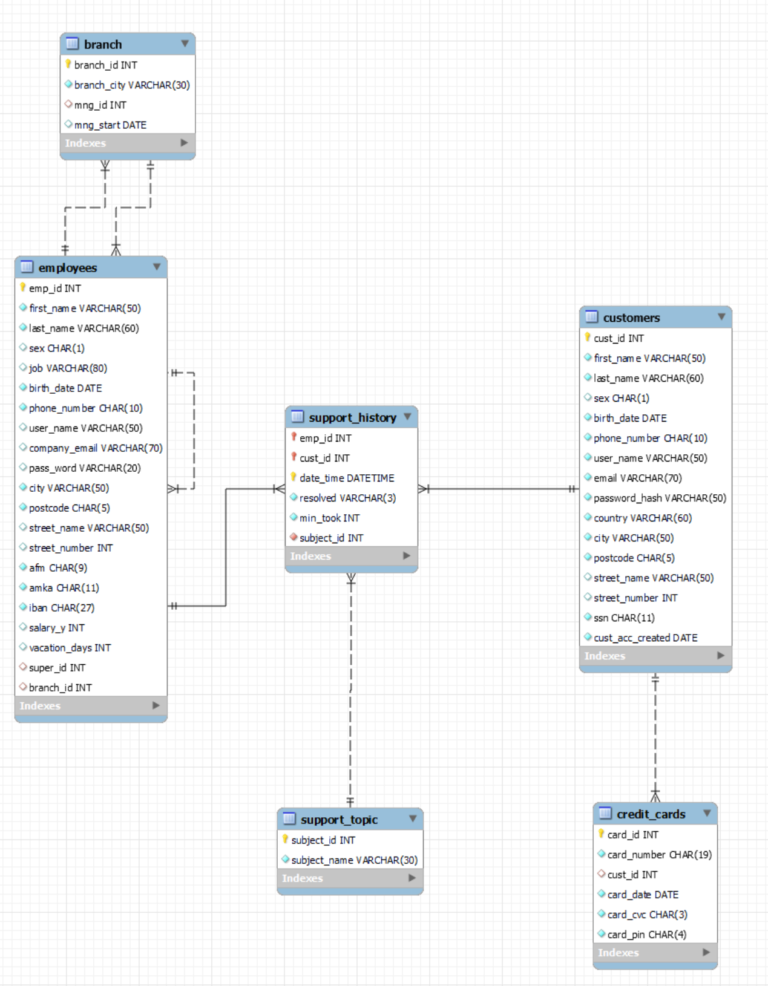Collapse the customers table with header arrow
768x986 pixels.
(721, 316)
